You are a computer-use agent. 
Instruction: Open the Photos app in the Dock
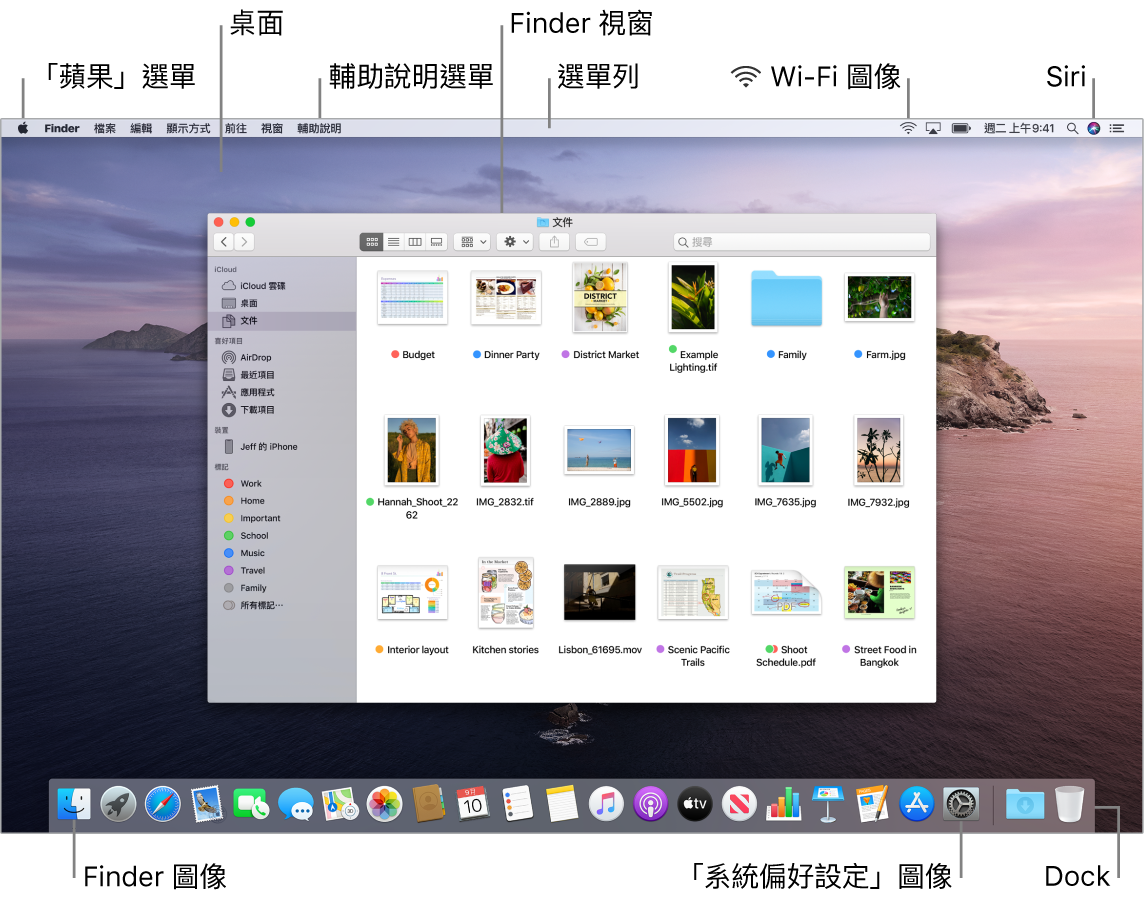(384, 804)
